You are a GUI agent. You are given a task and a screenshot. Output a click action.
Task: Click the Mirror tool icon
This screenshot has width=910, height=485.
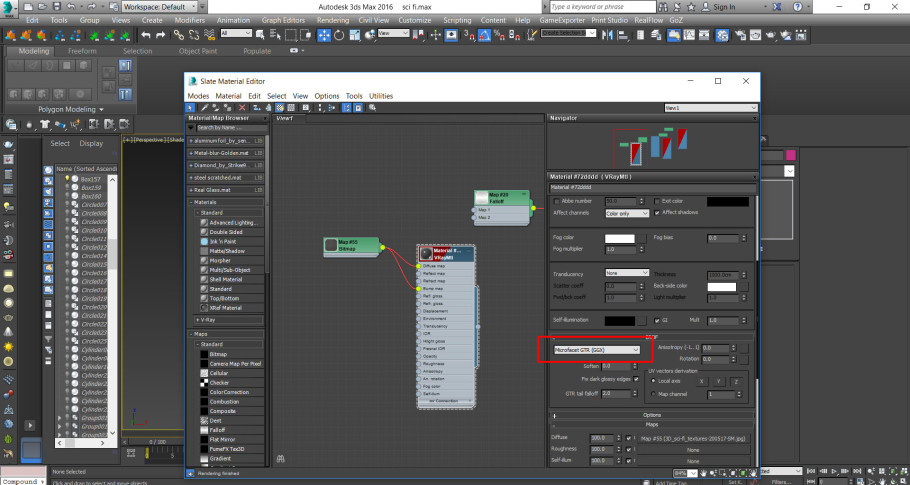point(608,35)
